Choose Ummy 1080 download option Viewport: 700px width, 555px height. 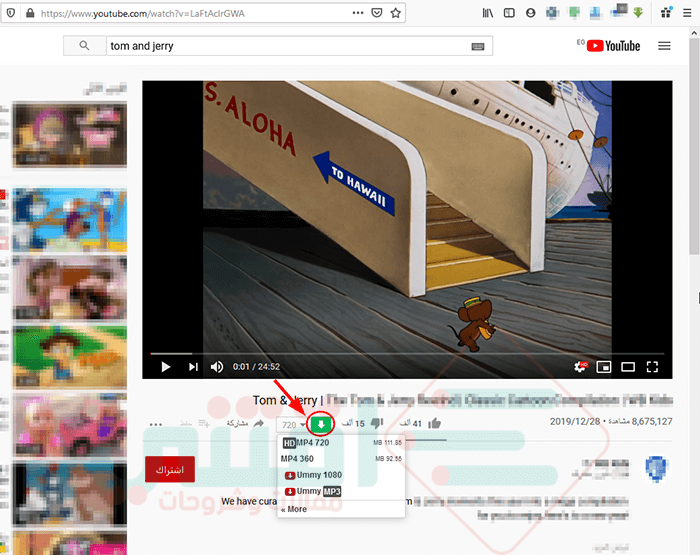341,475
